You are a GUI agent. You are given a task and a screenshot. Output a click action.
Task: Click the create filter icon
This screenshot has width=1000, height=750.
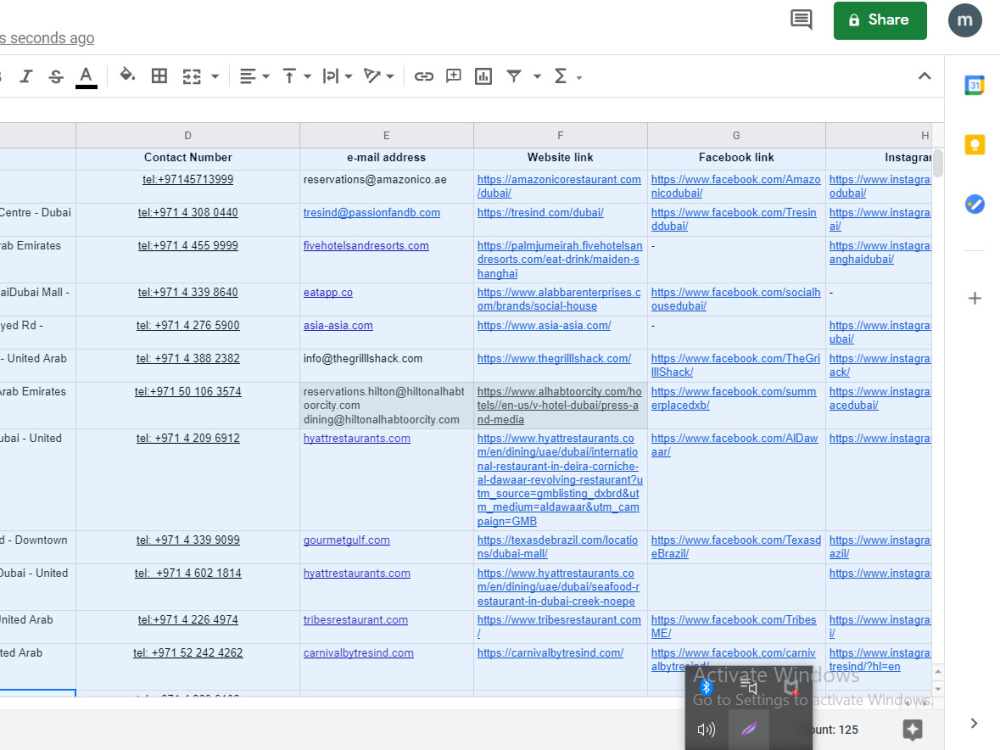pyautogui.click(x=514, y=77)
